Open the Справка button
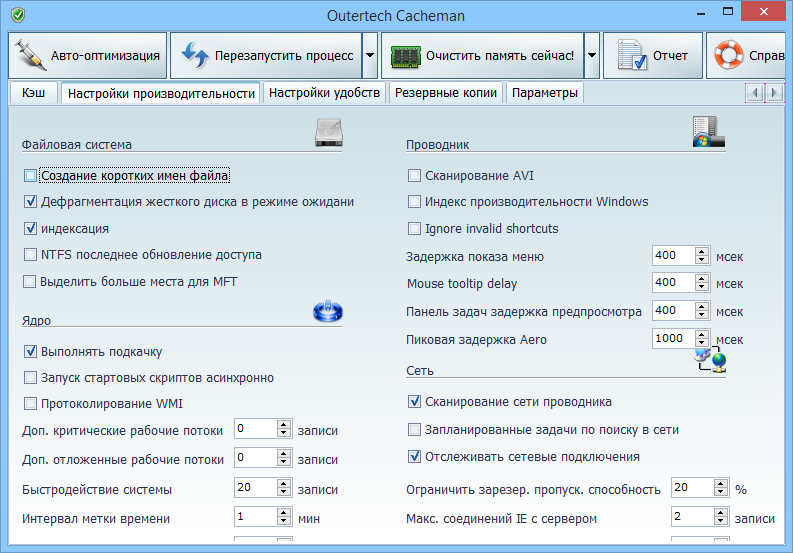793x553 pixels. point(746,55)
